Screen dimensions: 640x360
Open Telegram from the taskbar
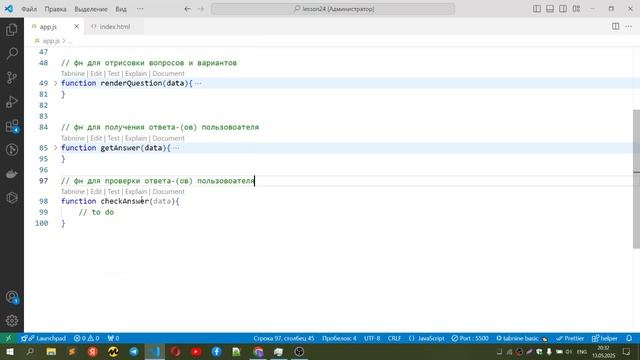point(134,352)
